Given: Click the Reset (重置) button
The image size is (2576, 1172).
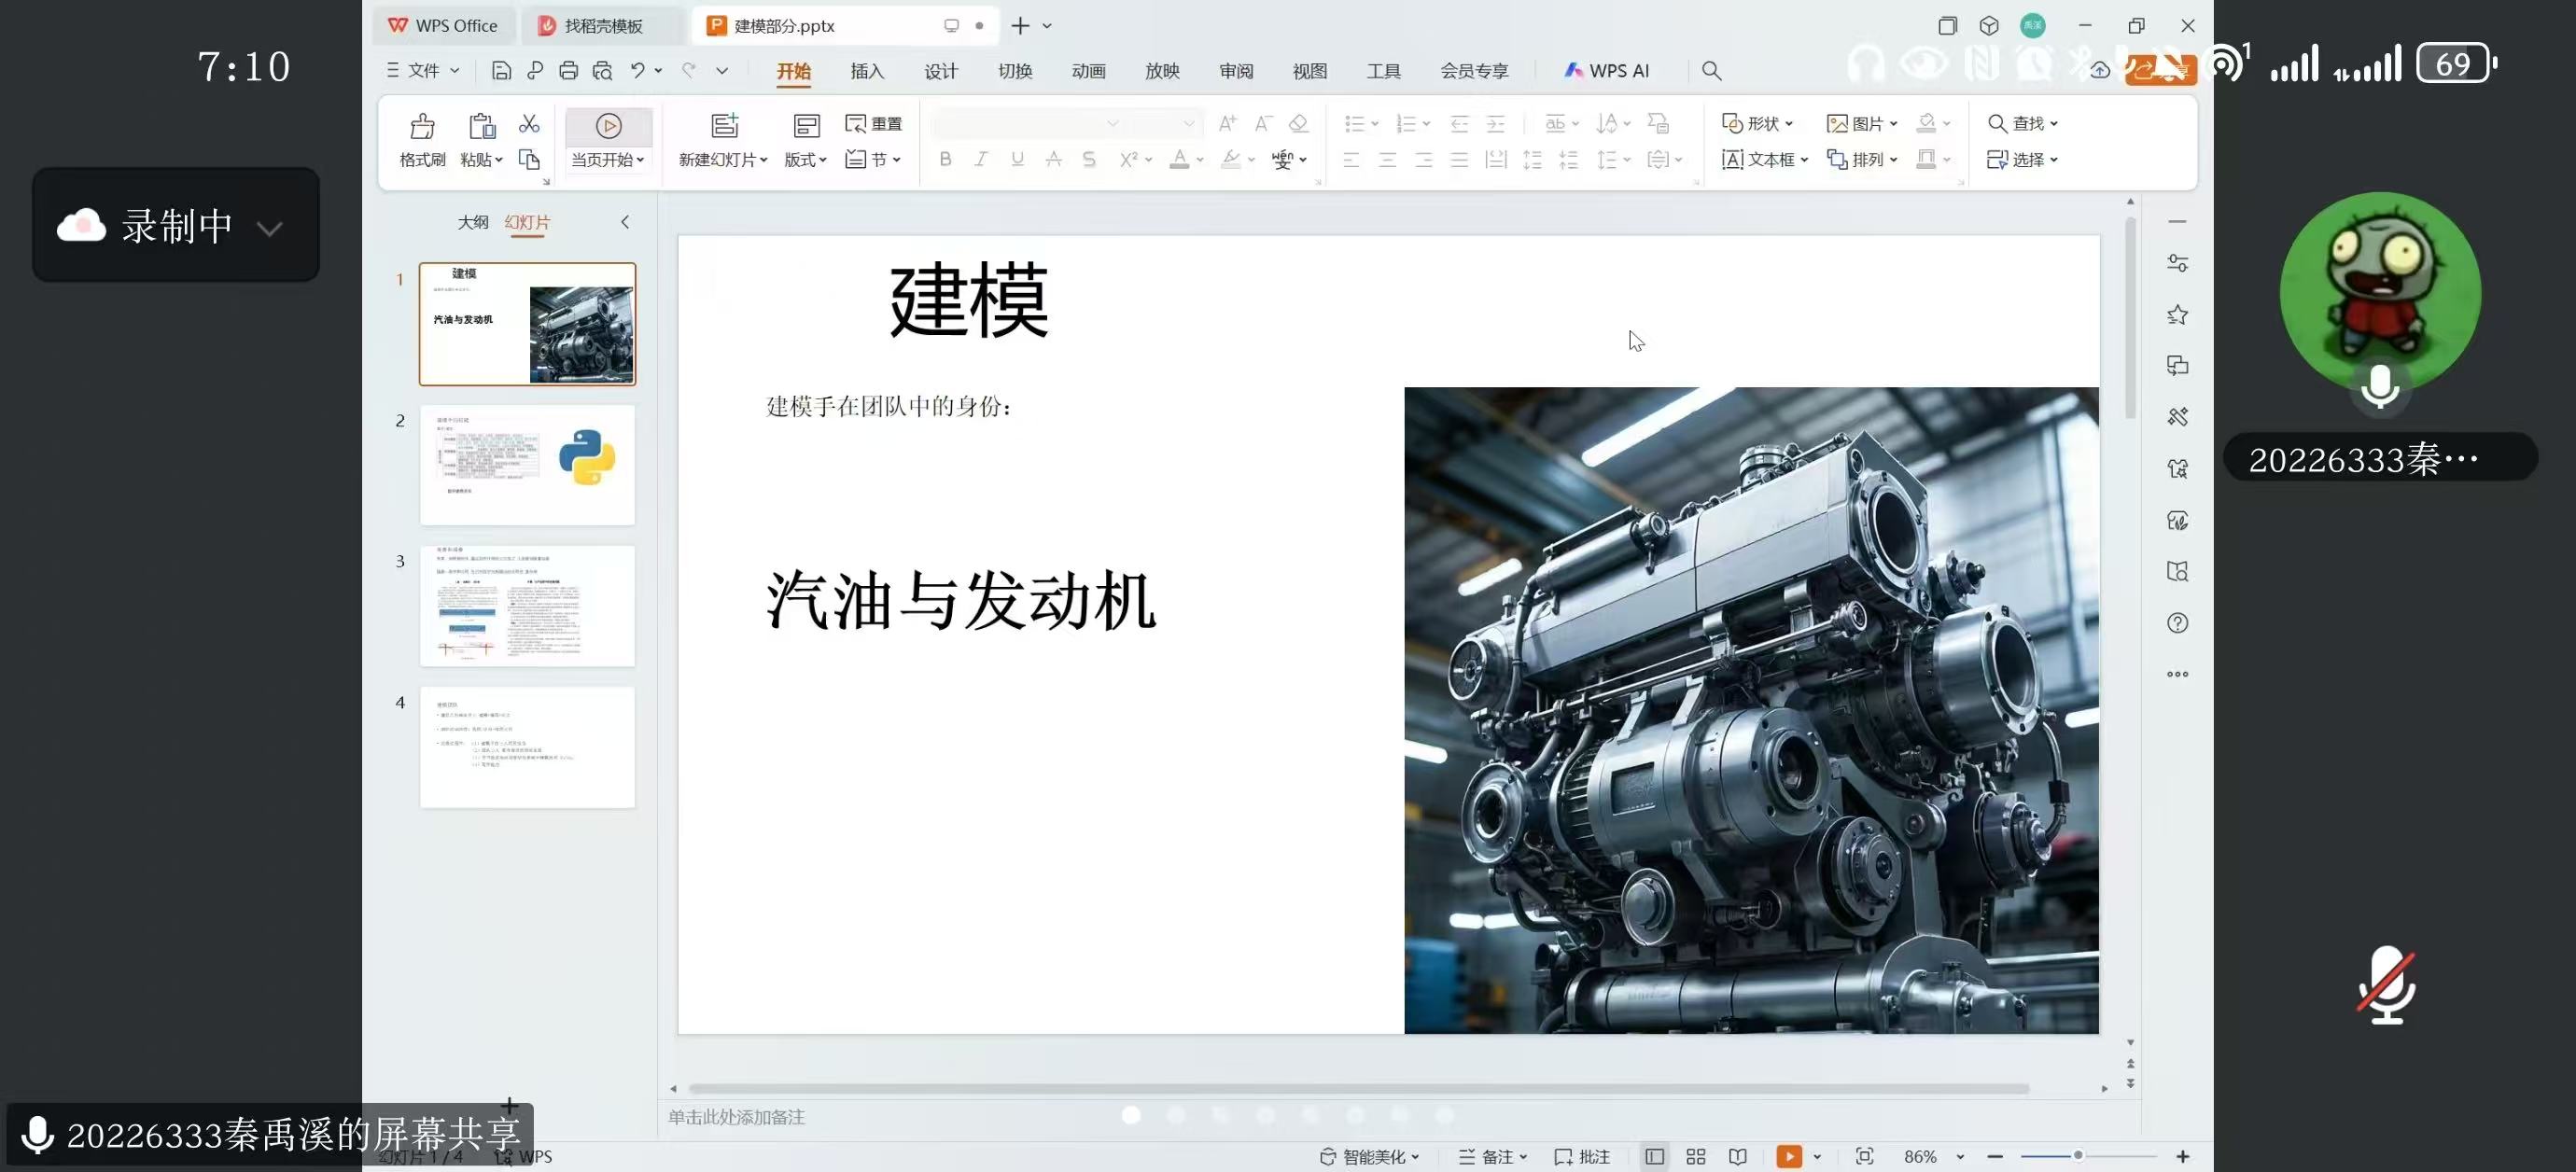Looking at the screenshot, I should (x=874, y=123).
